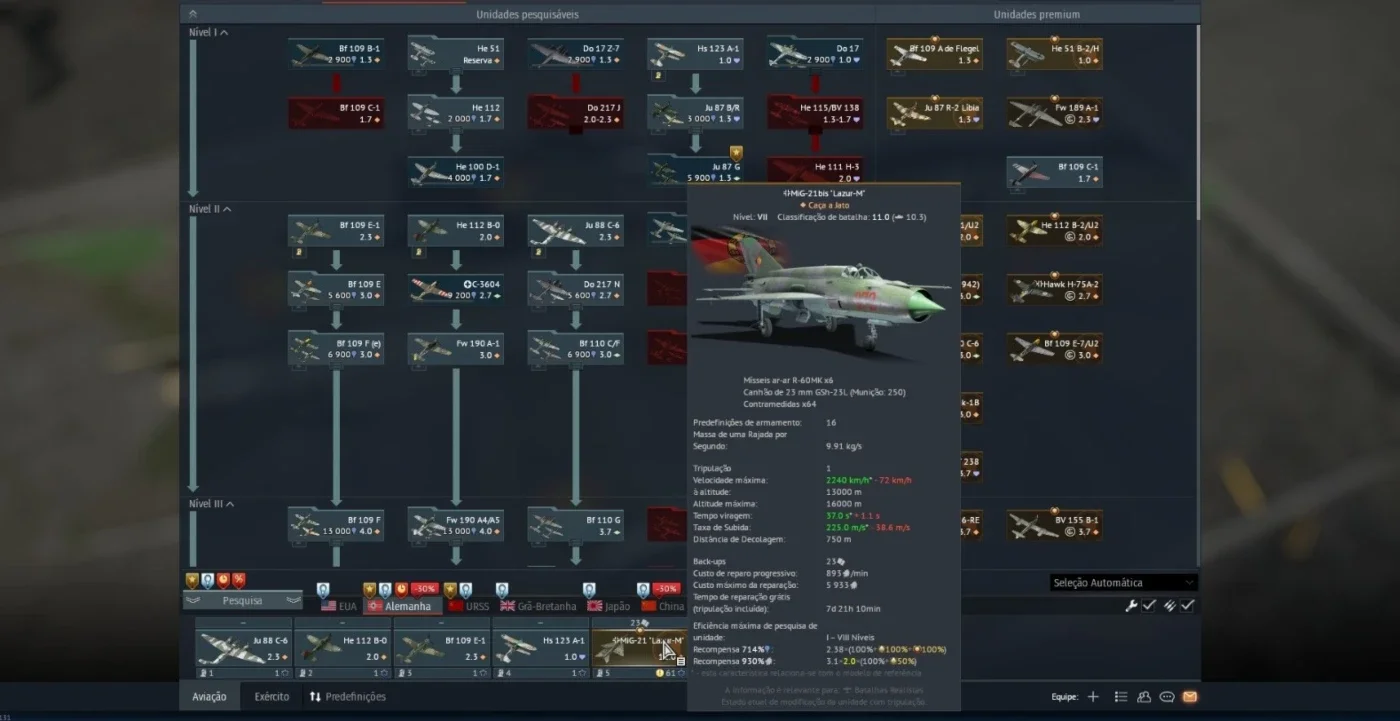This screenshot has height=721, width=1400.
Task: Click the -30% discount tag above Alemanha
Action: pos(424,590)
